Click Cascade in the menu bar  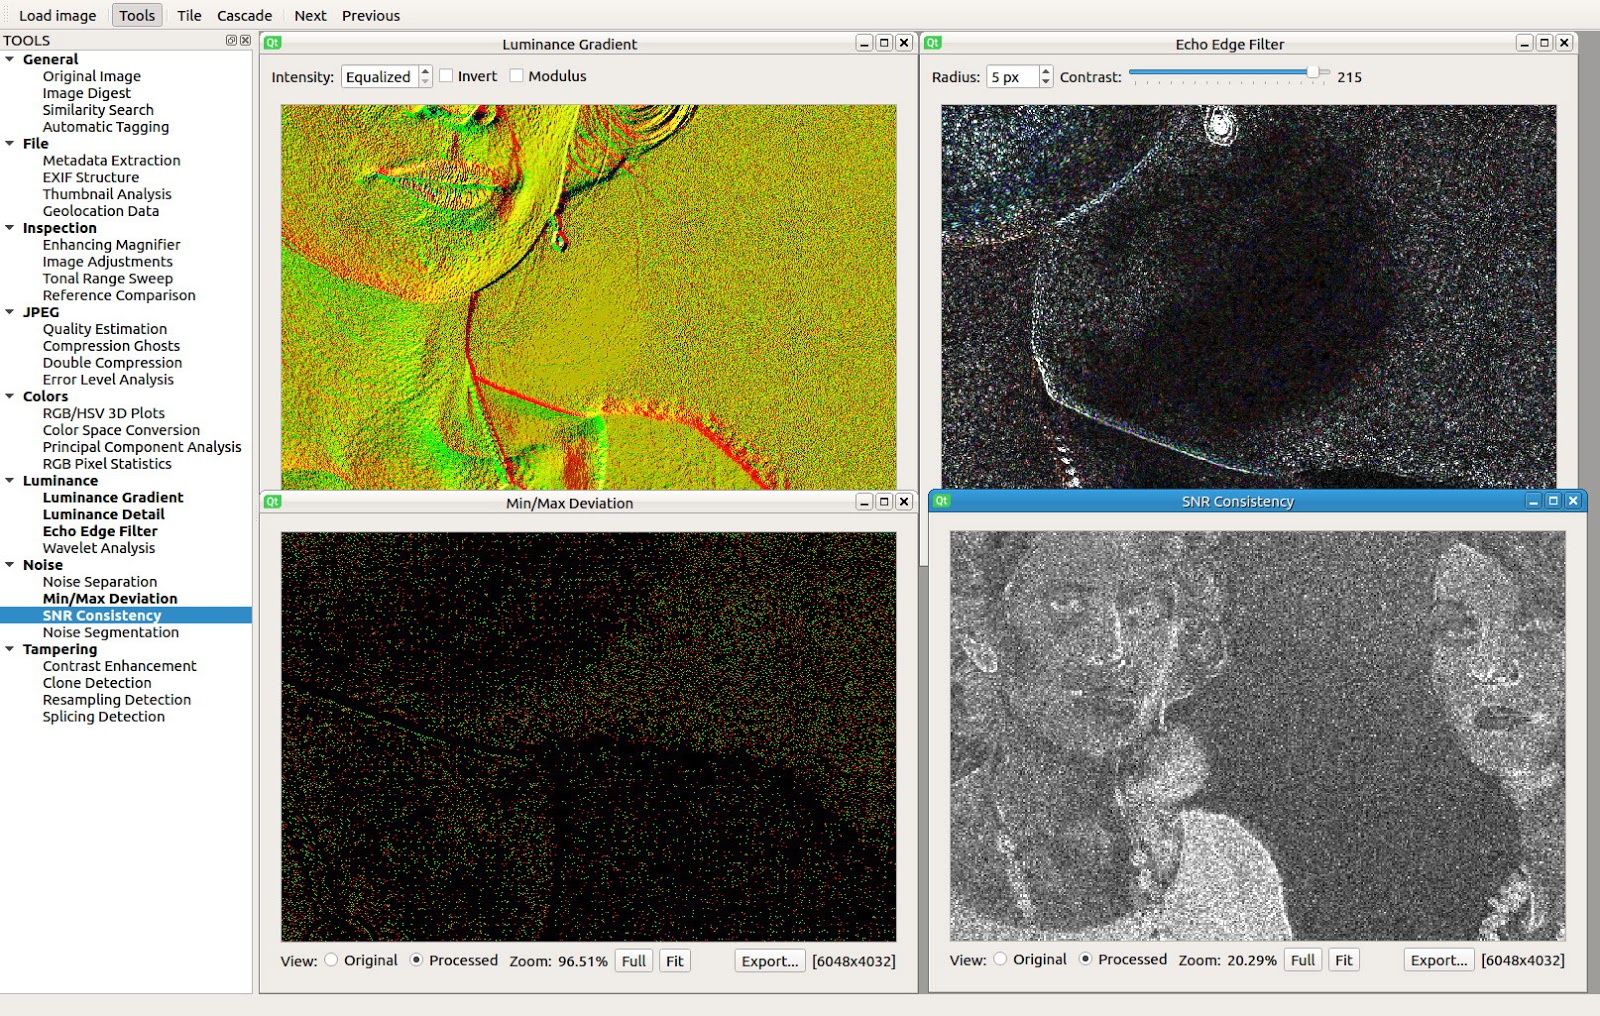243,14
